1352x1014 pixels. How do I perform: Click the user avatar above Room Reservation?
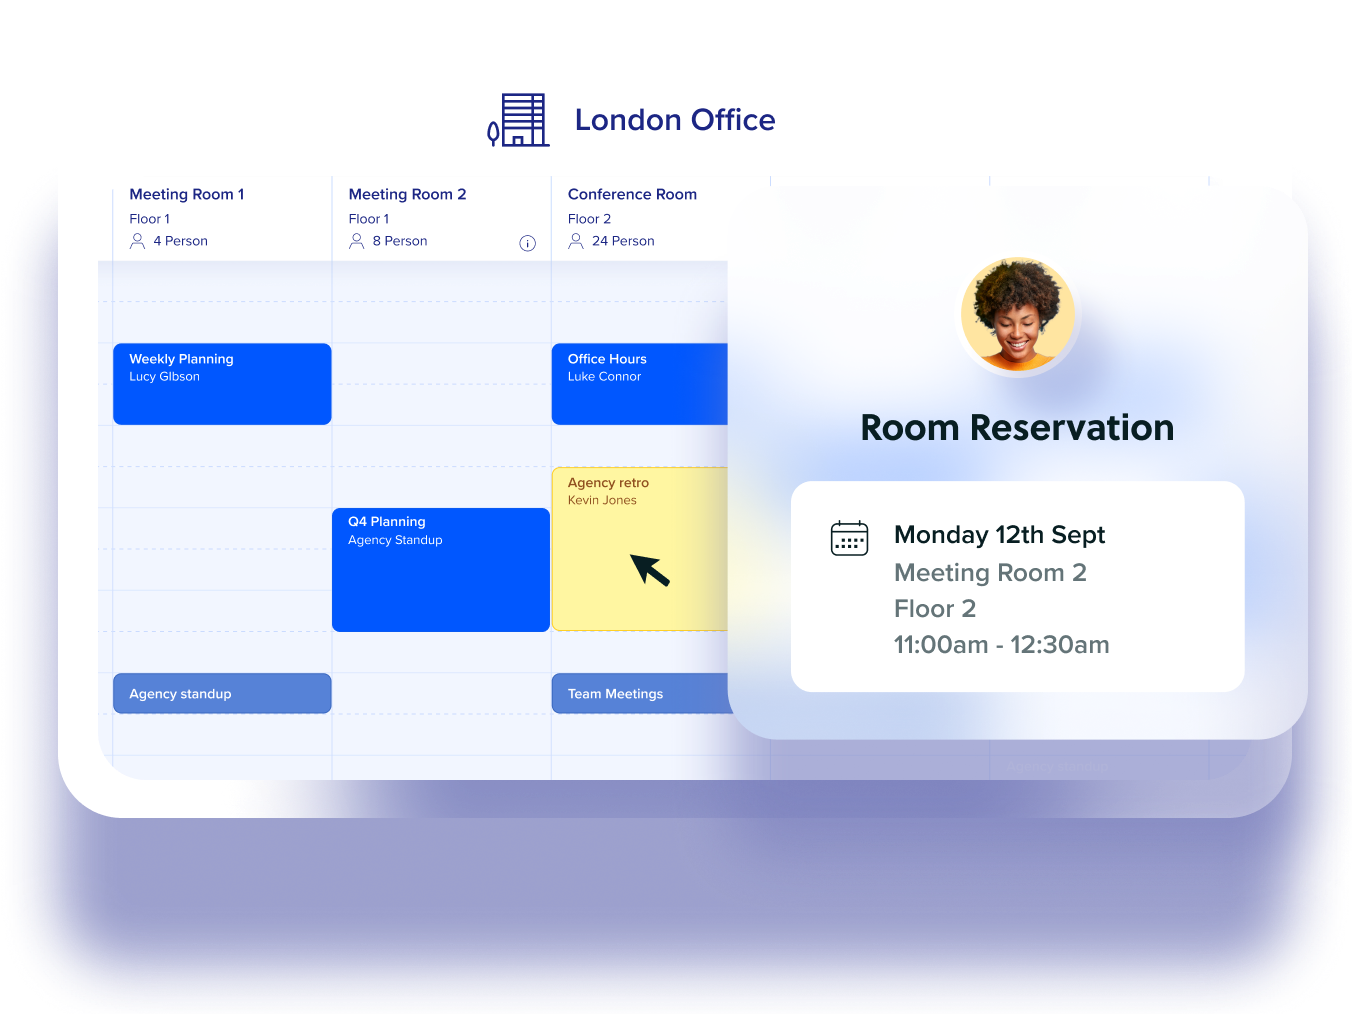1018,315
